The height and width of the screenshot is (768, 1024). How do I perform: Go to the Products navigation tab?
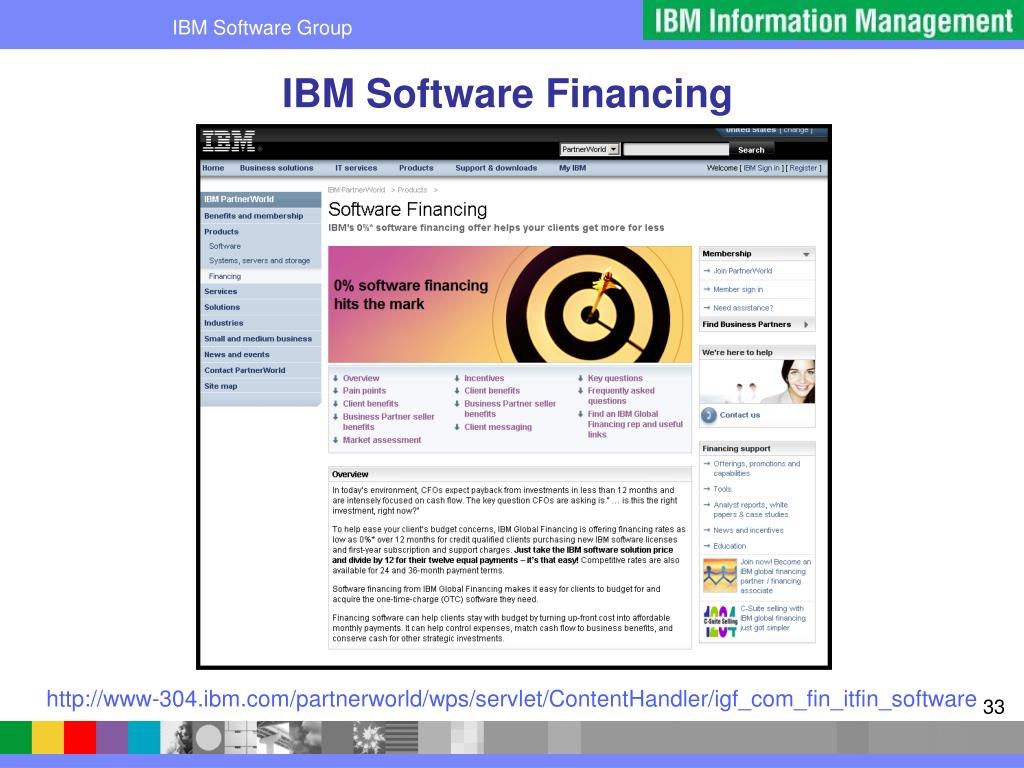pyautogui.click(x=416, y=168)
